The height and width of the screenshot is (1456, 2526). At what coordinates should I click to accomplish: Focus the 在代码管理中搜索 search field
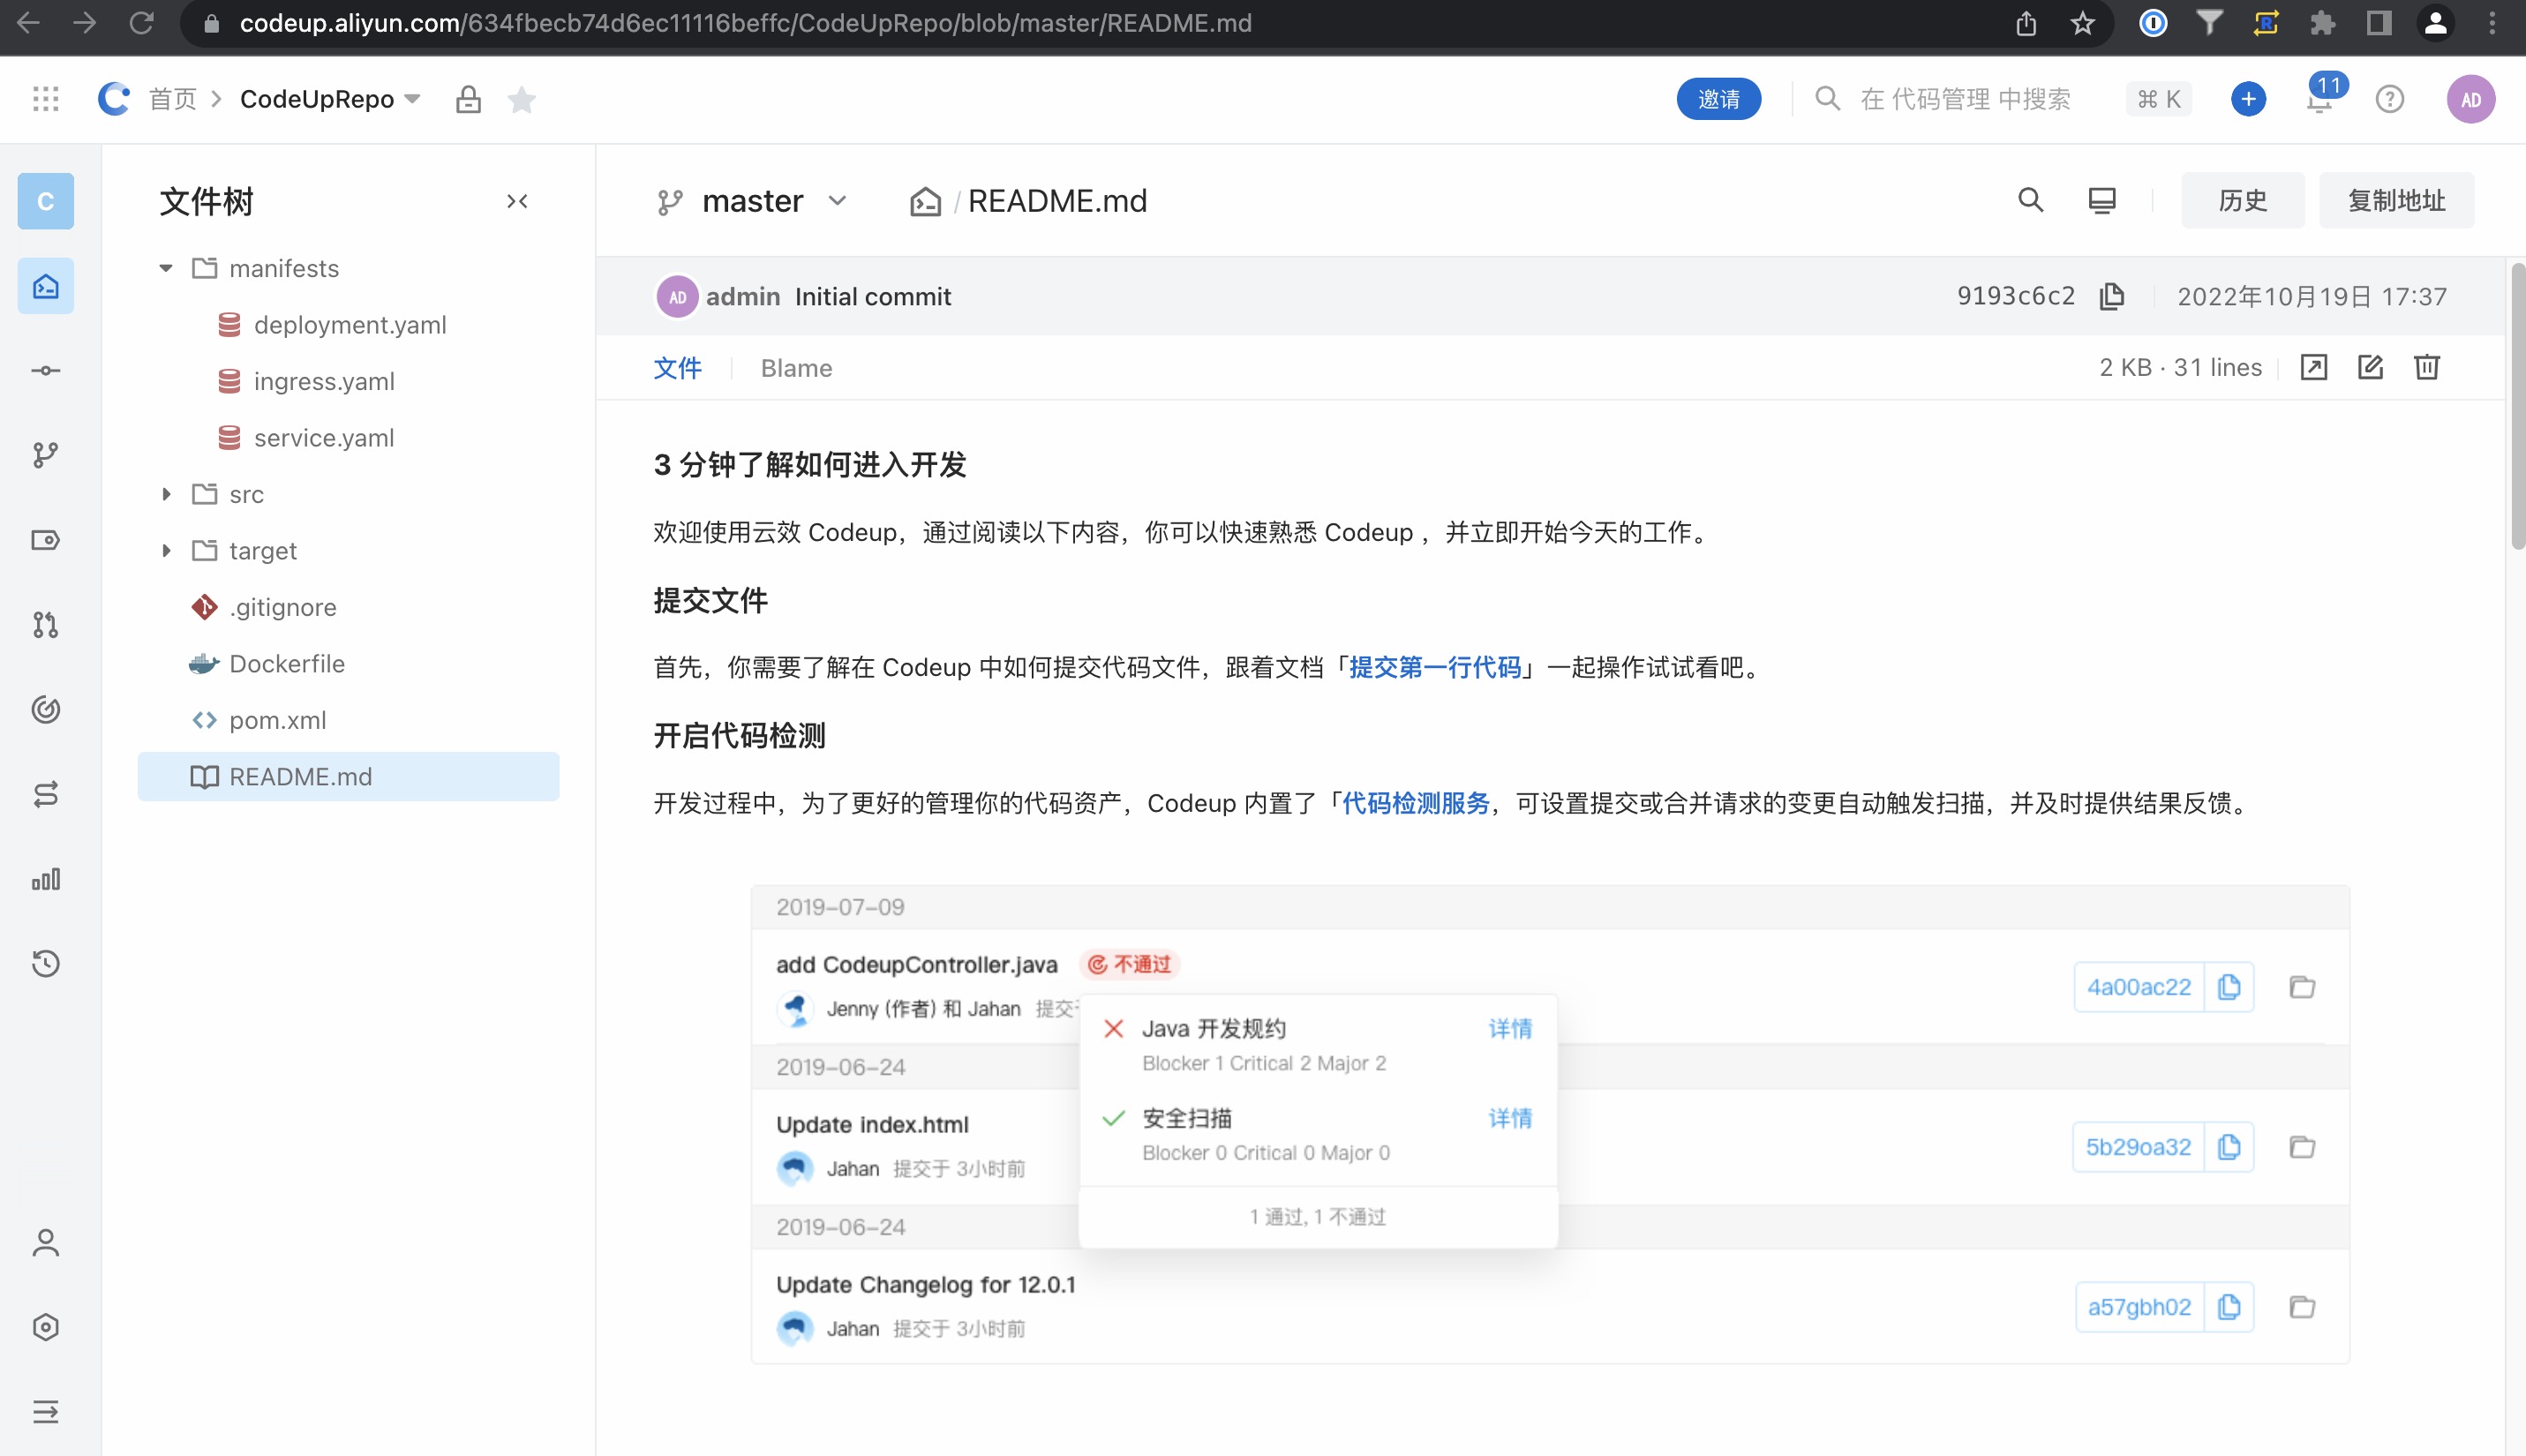click(1965, 99)
